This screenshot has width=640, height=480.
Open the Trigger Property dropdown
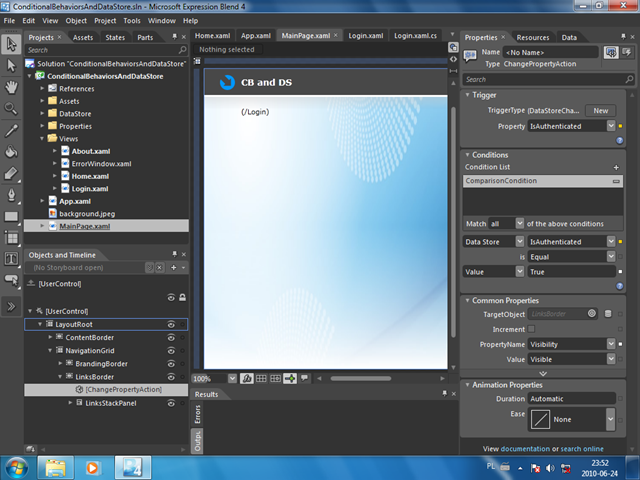(x=611, y=126)
